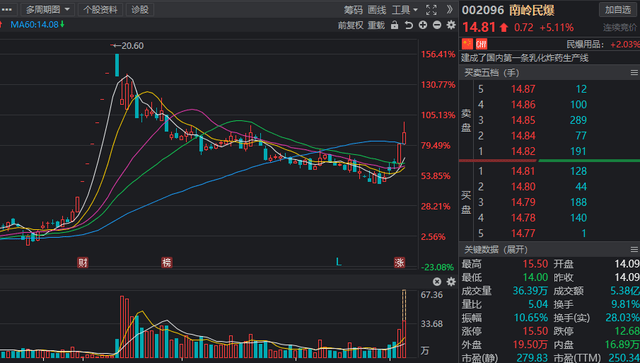Close the volume indicator panel

437,281
